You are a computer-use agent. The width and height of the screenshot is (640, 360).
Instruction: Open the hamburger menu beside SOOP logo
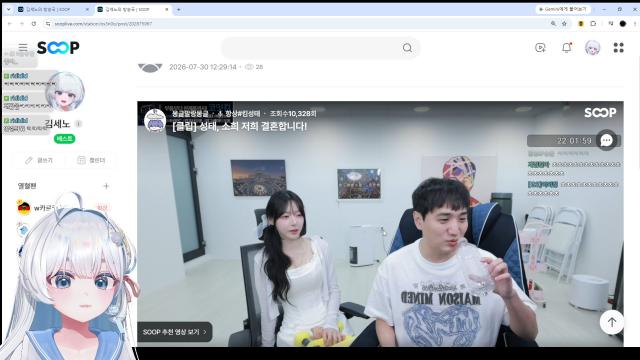(x=23, y=48)
